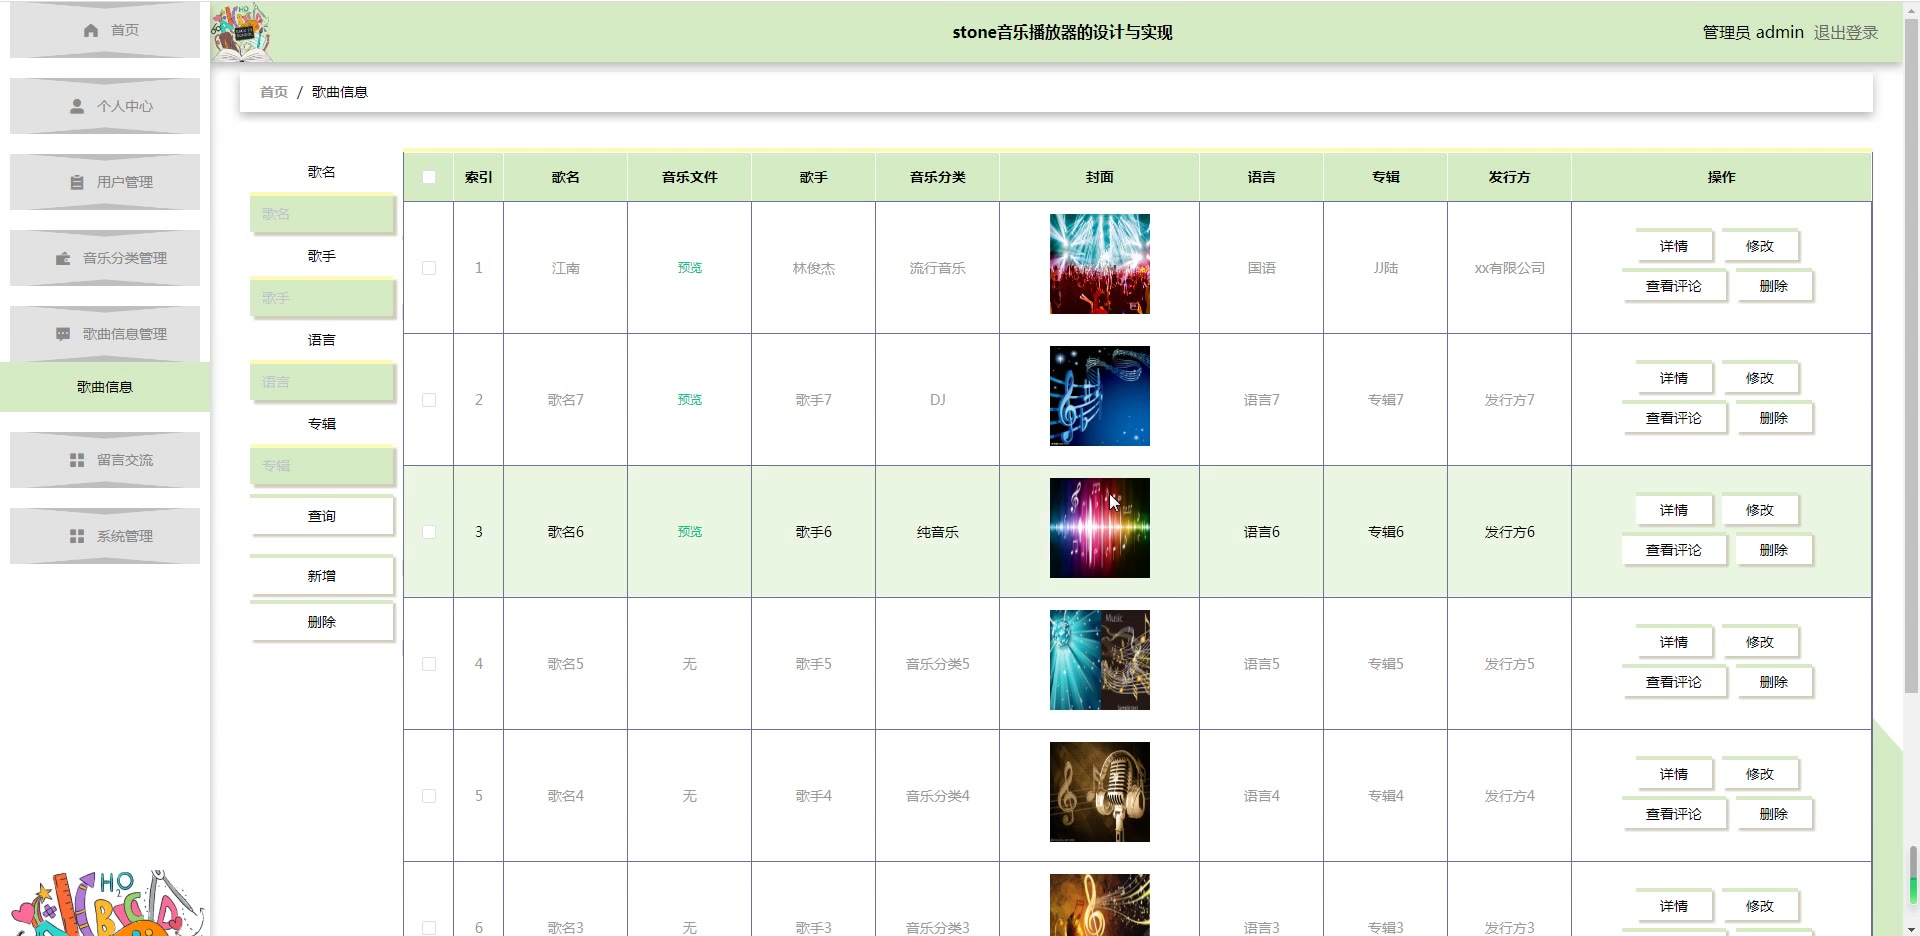
Task: Expand 音乐分类管理 menu
Action: pos(105,258)
